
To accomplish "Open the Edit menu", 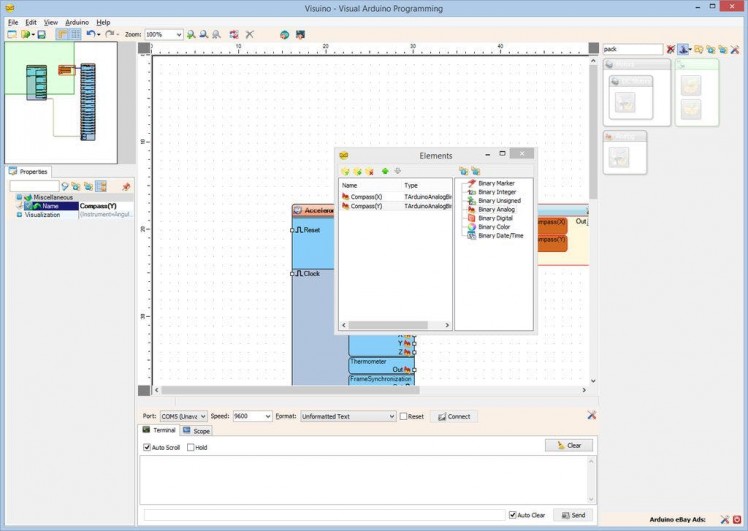I will pyautogui.click(x=31, y=22).
